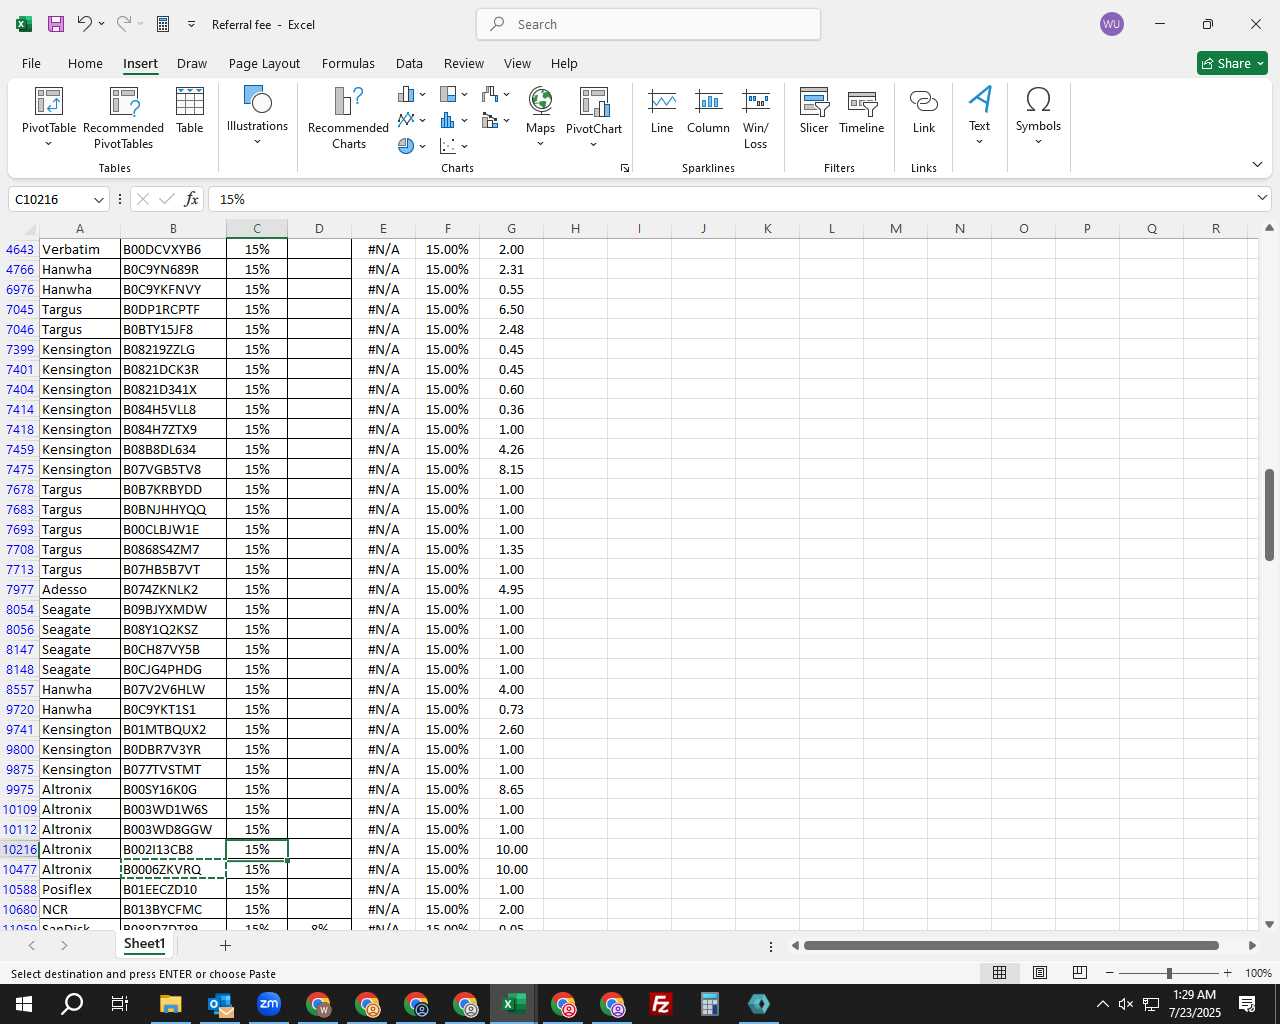Select column C header
This screenshot has height=1024, width=1280.
click(257, 229)
